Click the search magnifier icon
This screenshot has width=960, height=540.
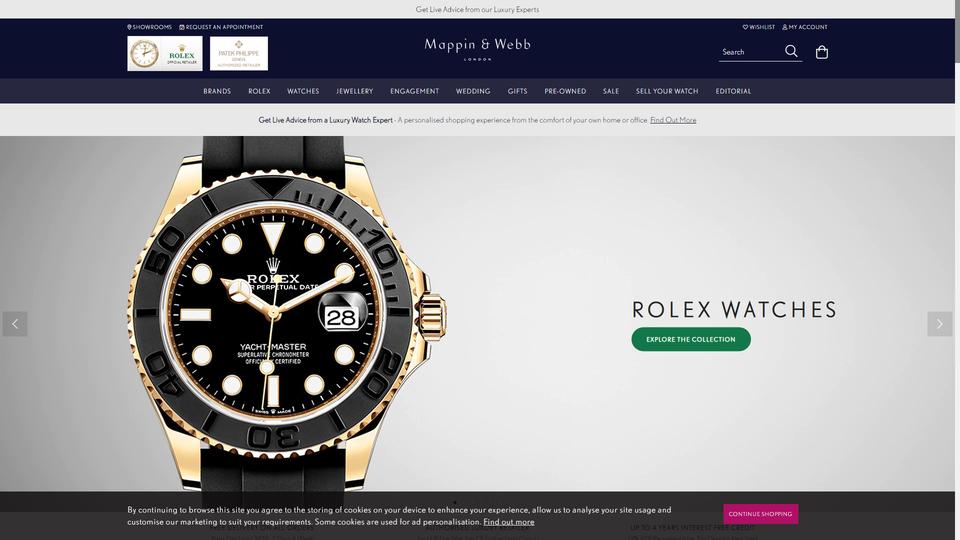[x=791, y=51]
